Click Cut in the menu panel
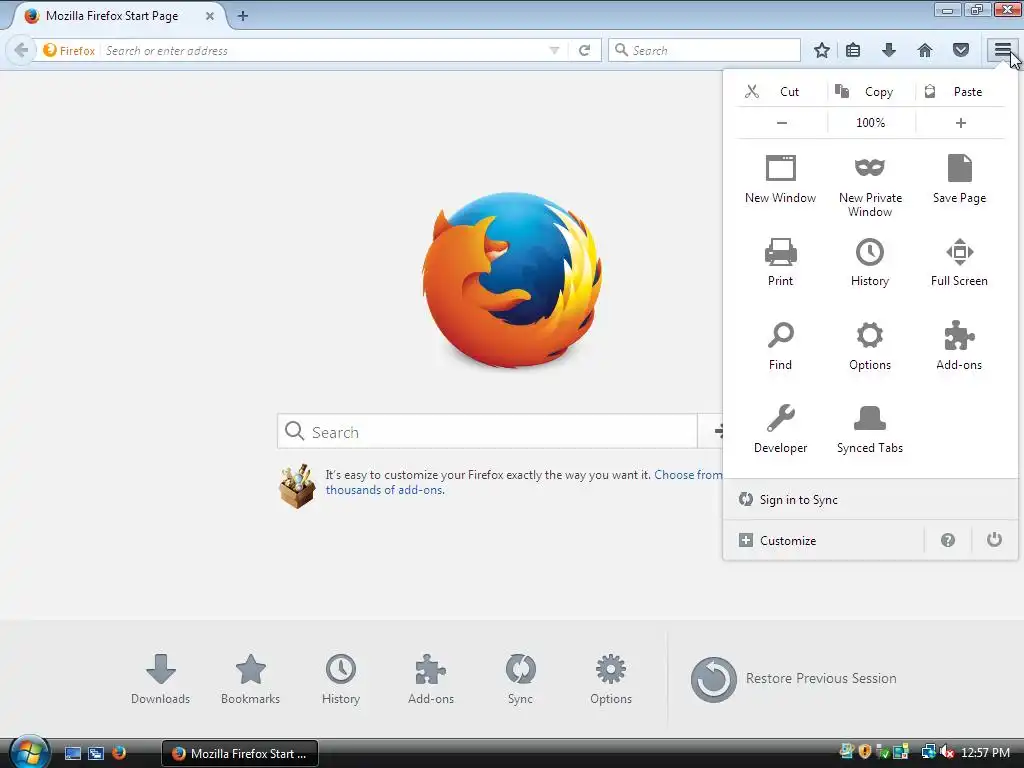The image size is (1024, 768). 781,91
